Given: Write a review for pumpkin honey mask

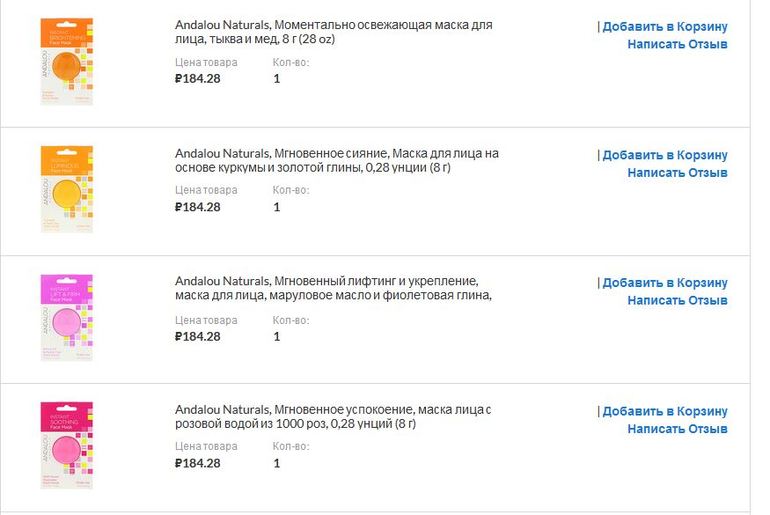Looking at the screenshot, I should [x=677, y=44].
